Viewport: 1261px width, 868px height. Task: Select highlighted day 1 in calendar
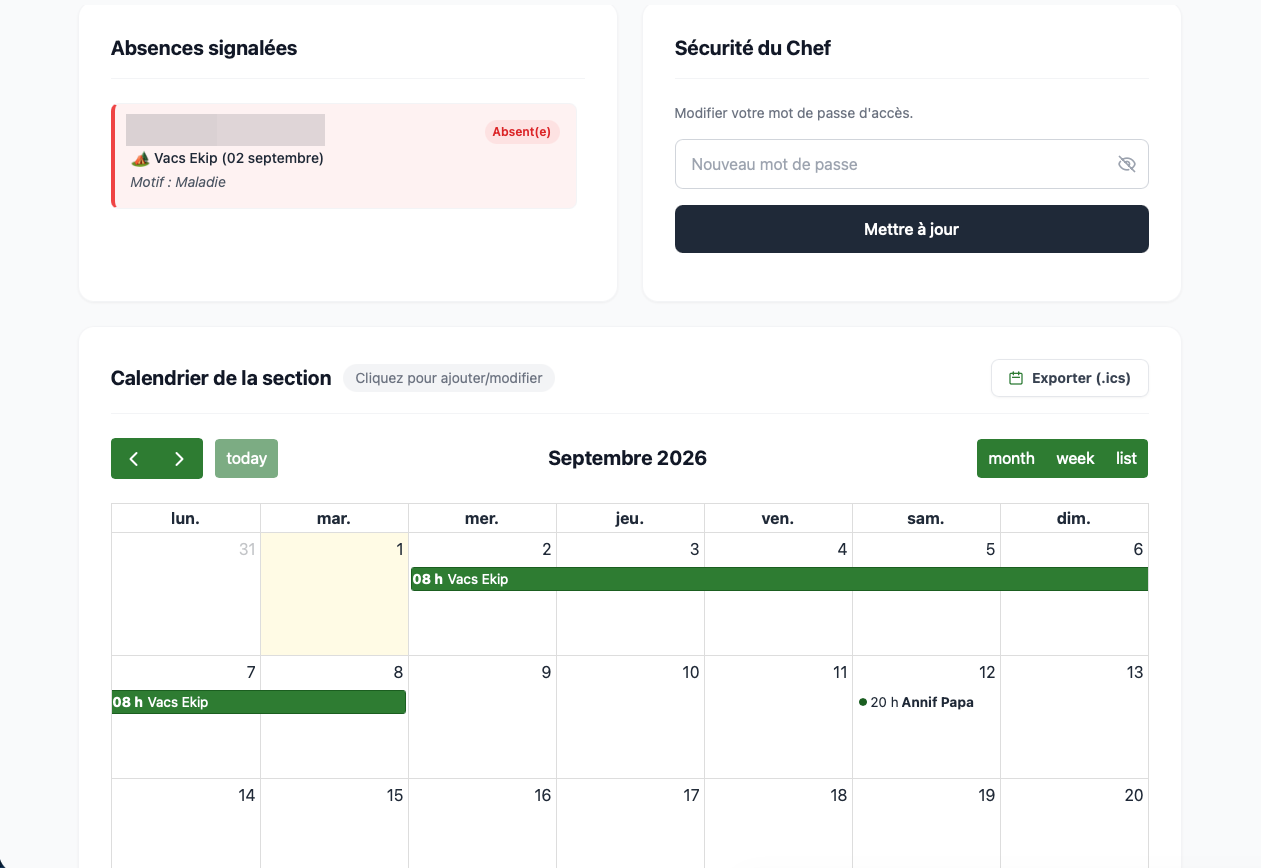click(x=334, y=594)
